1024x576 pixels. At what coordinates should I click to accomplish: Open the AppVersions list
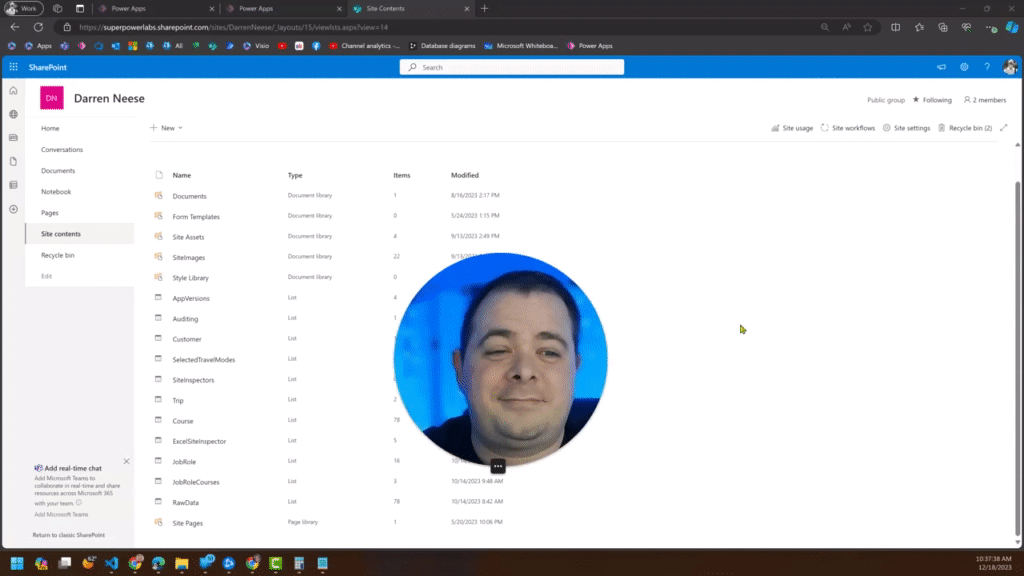pyautogui.click(x=191, y=298)
